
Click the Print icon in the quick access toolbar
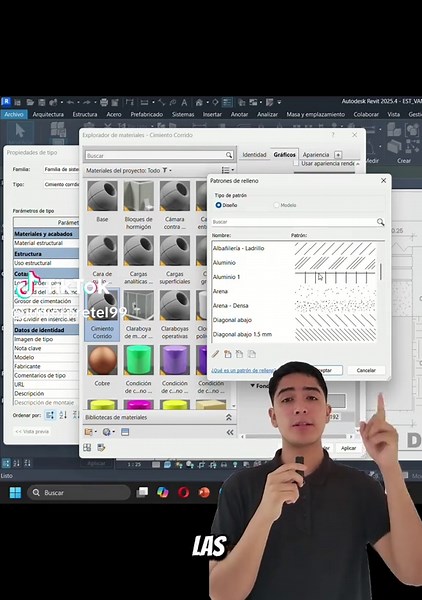click(x=104, y=103)
